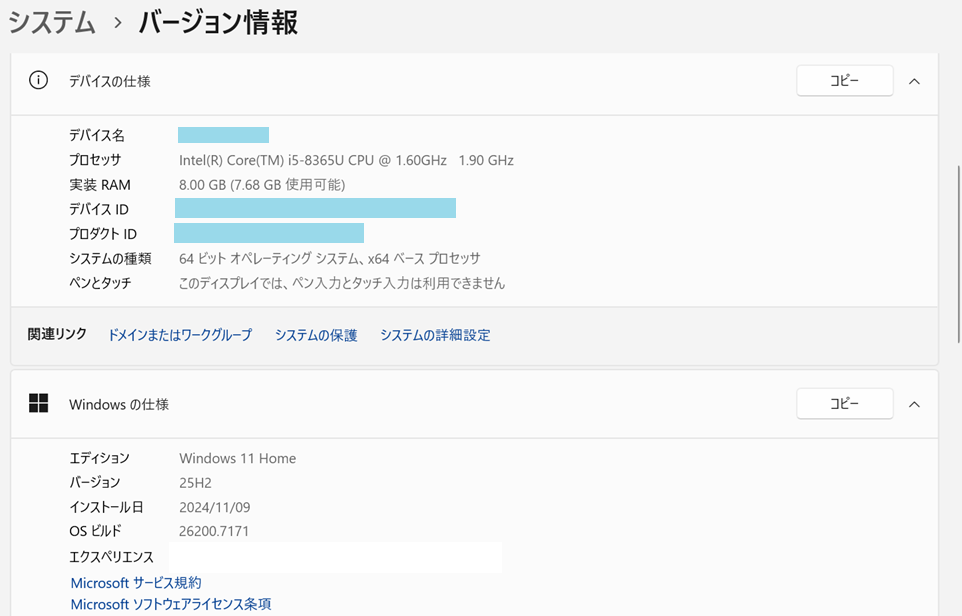
Task: Copy the Windows の仕様 details
Action: (844, 403)
